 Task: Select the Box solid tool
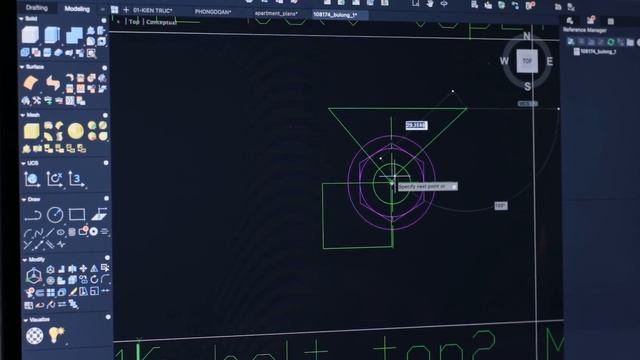(30, 35)
